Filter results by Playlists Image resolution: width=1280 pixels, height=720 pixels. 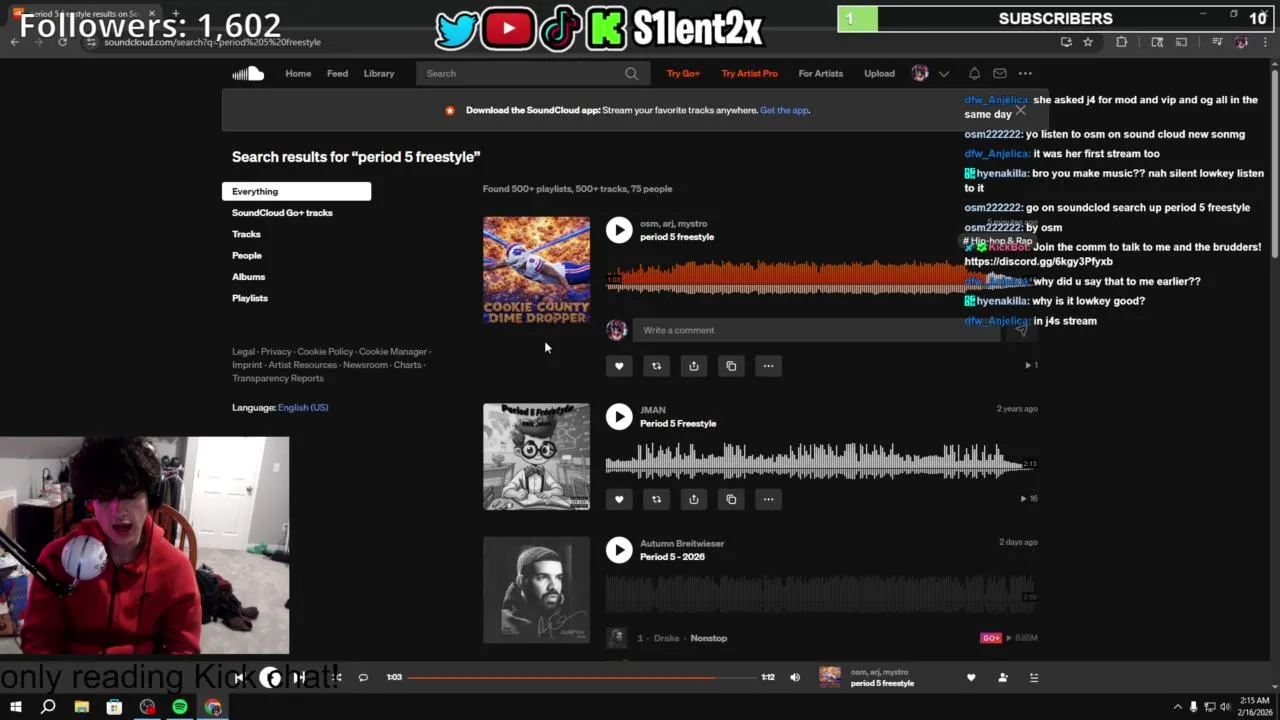[250, 298]
